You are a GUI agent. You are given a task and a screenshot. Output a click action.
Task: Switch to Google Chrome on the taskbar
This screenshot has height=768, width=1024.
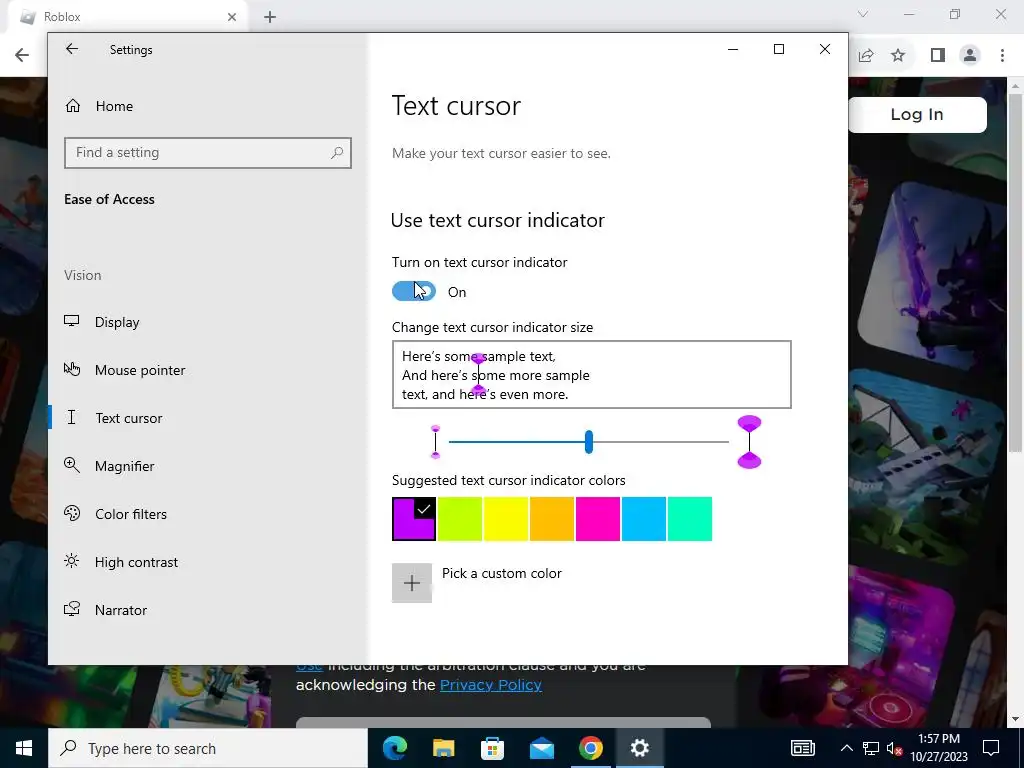[x=590, y=748]
